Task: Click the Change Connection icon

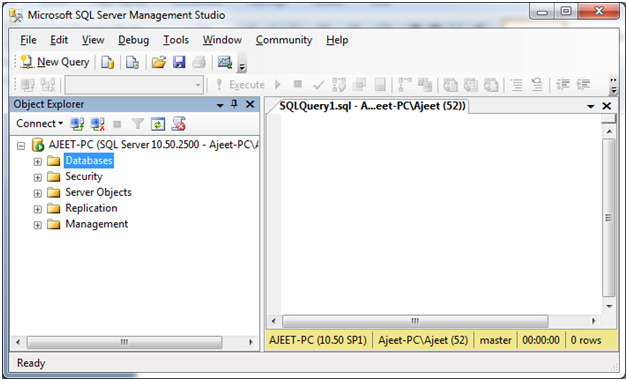Action: tap(48, 85)
